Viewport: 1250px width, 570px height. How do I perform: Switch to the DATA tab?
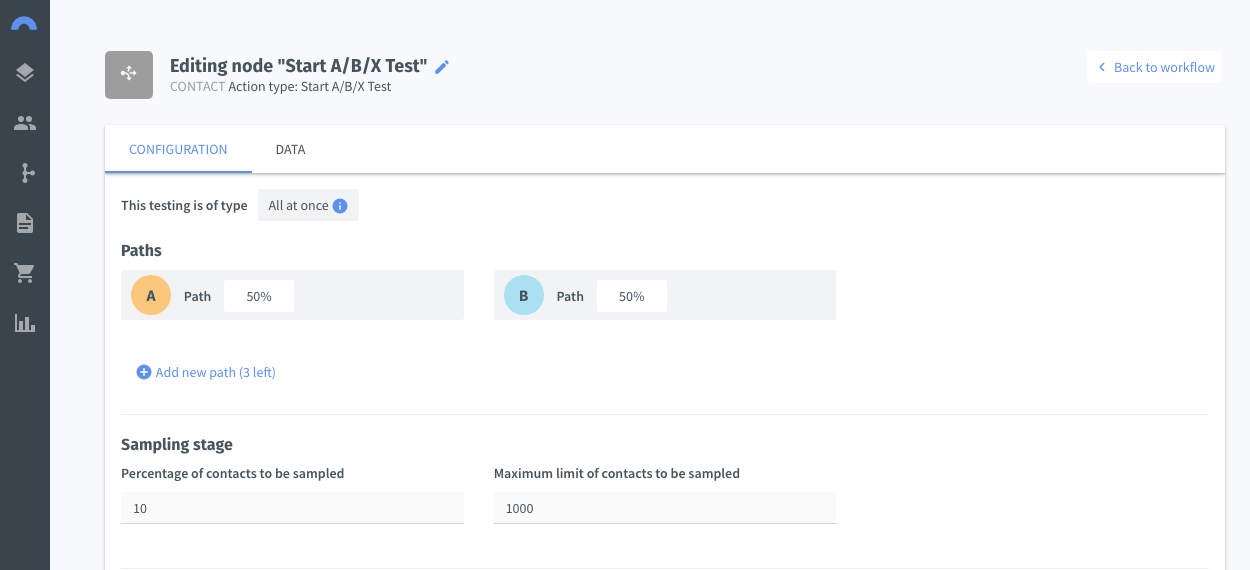tap(290, 150)
